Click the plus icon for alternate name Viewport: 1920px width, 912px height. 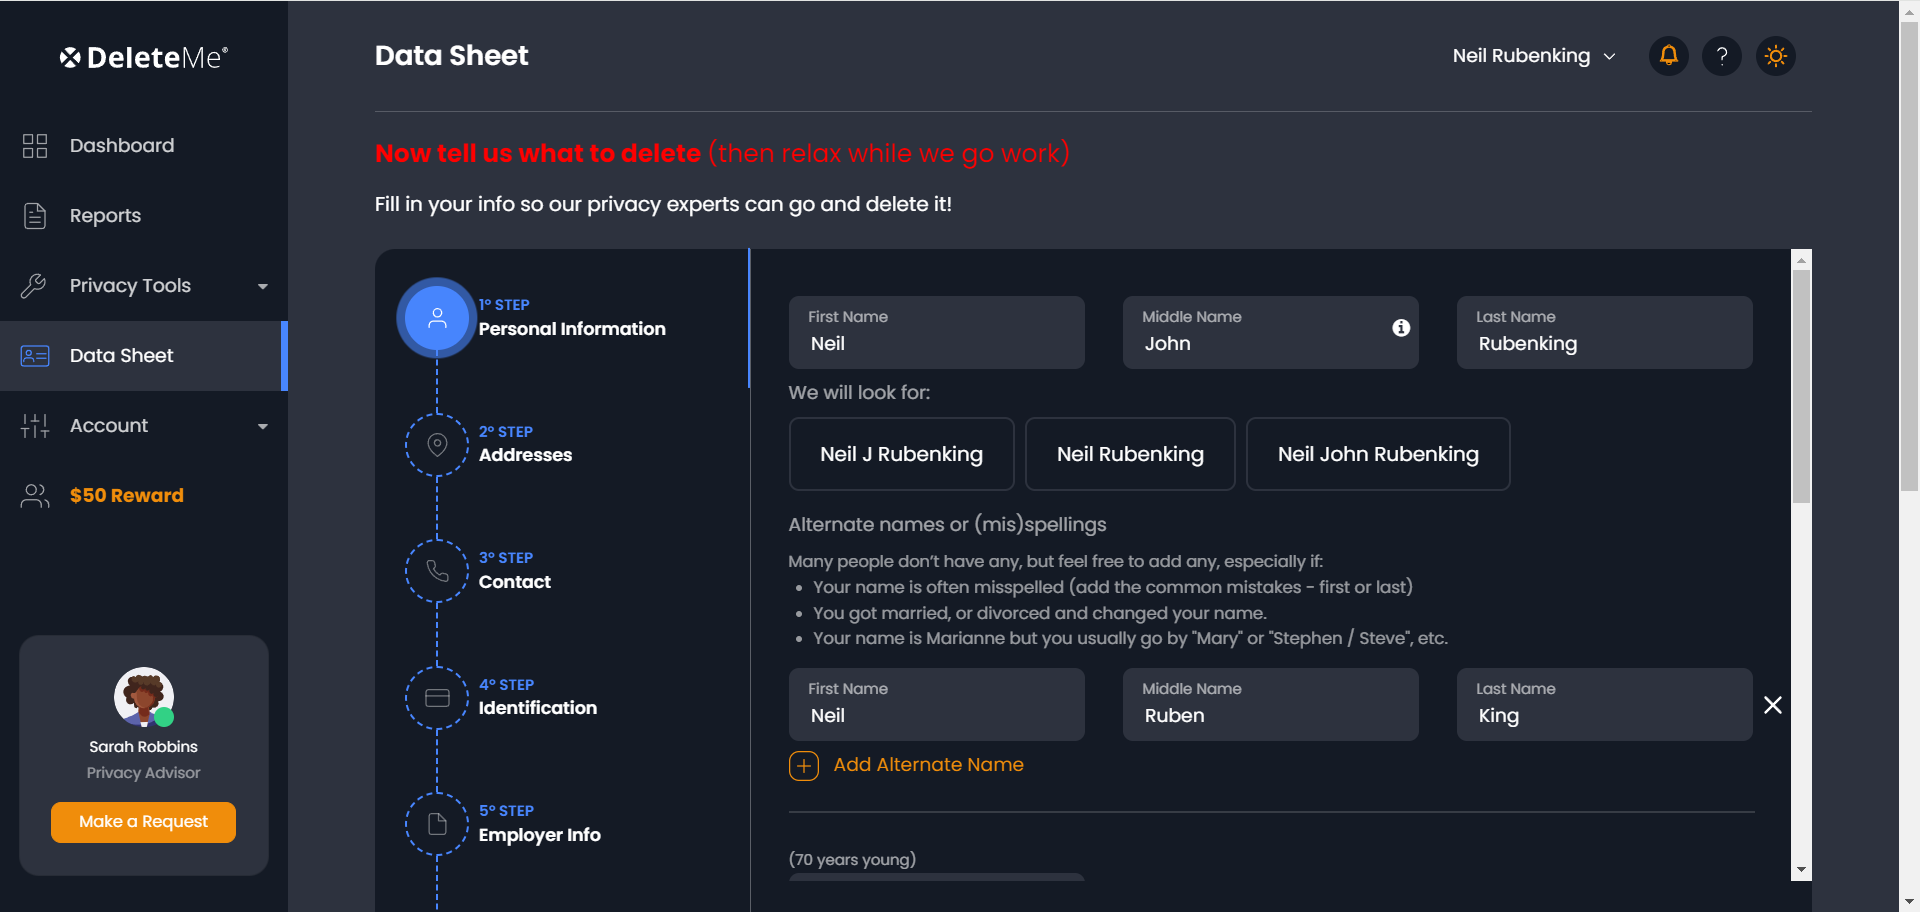(804, 766)
